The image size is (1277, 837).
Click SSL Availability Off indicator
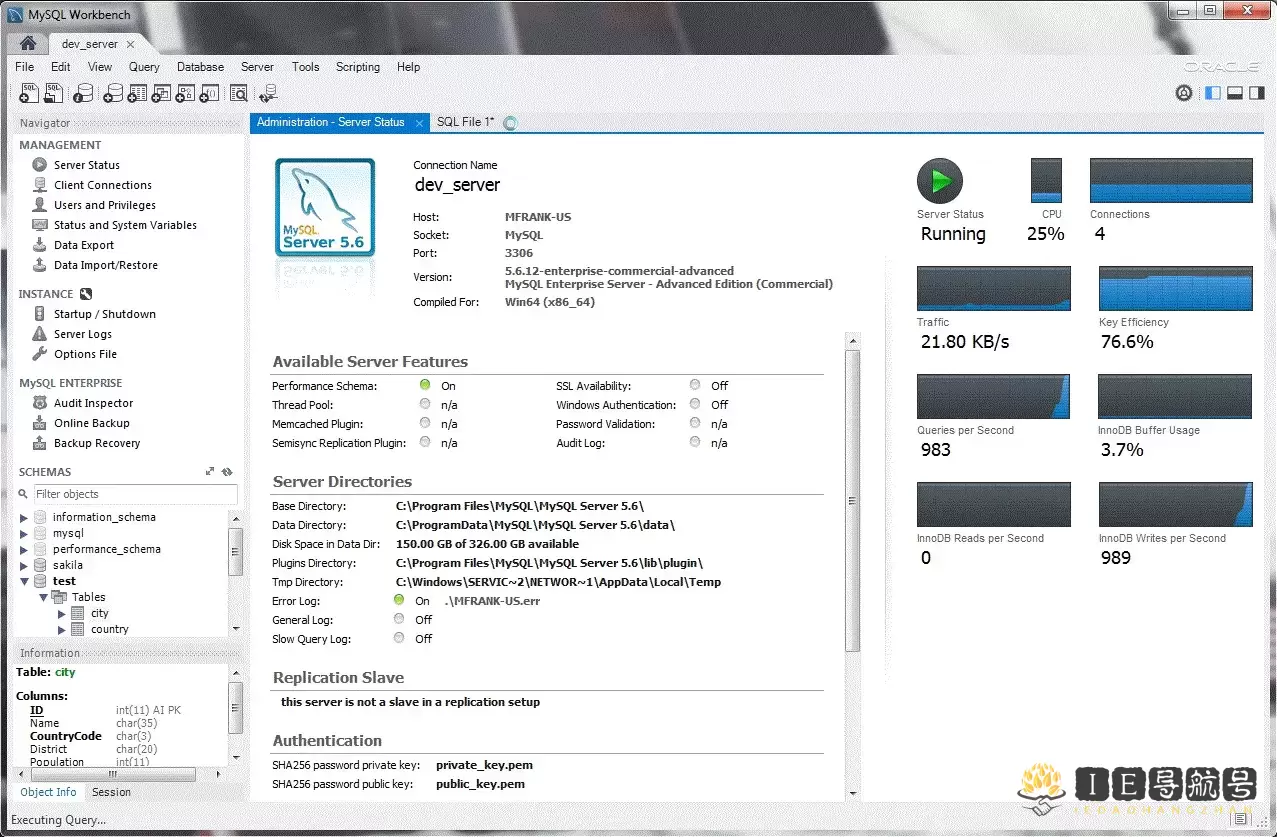695,385
